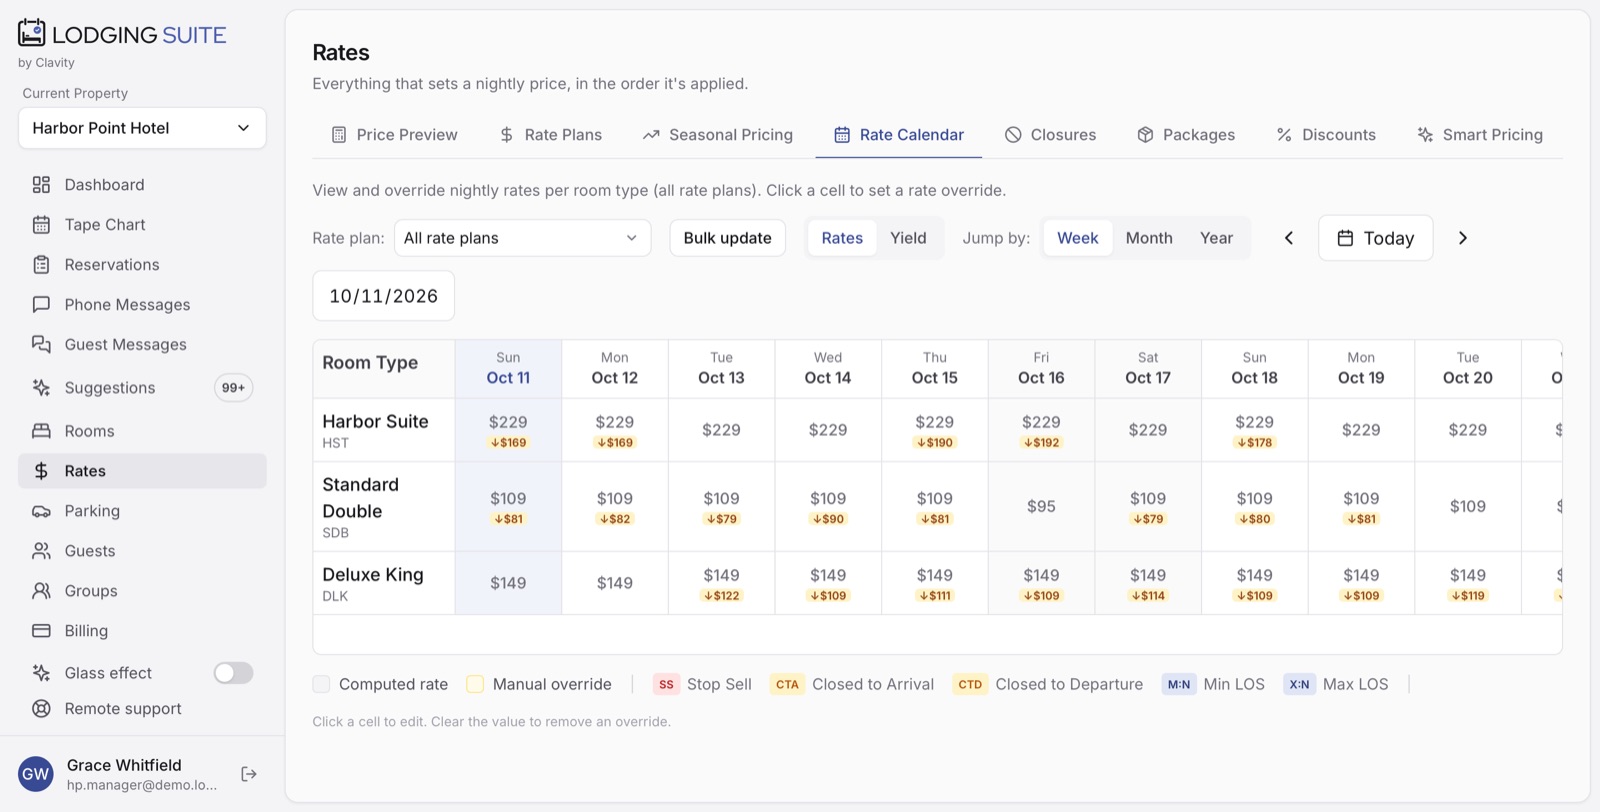Open Groups icon in sidebar
This screenshot has height=812, width=1600.
click(41, 591)
